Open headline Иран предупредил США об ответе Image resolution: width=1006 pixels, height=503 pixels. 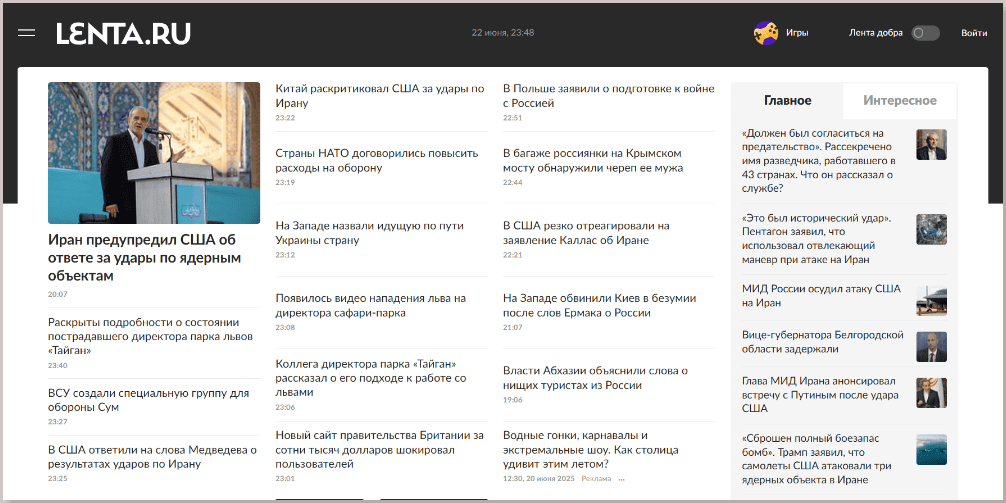144,258
